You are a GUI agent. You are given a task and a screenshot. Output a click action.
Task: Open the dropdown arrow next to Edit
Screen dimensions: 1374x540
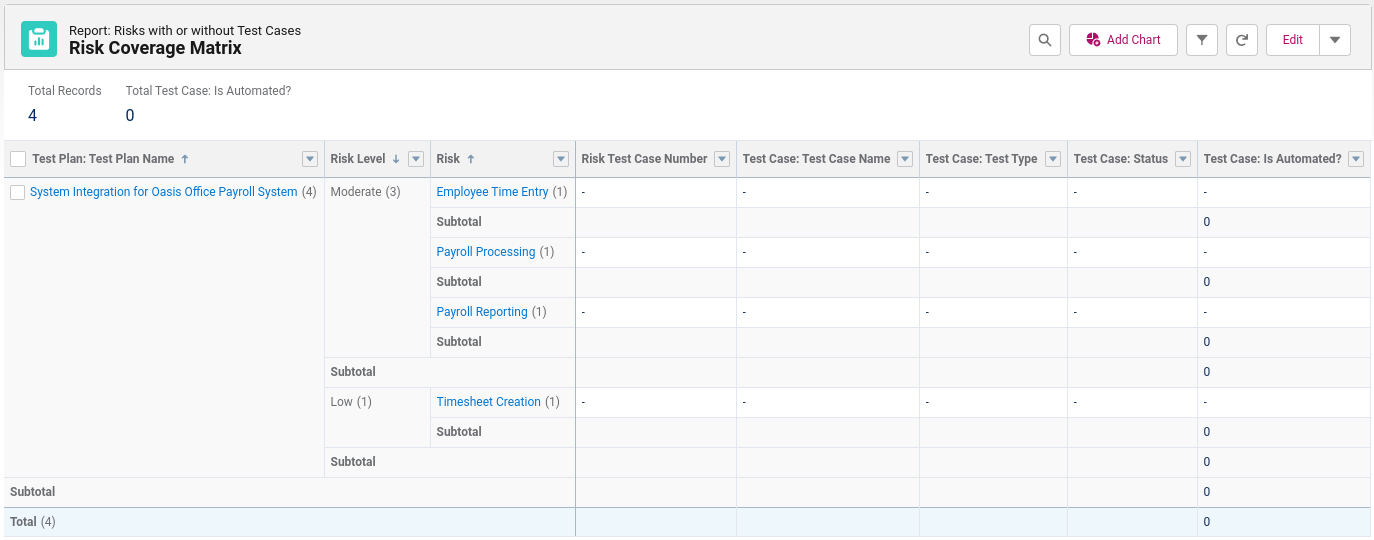pos(1335,40)
